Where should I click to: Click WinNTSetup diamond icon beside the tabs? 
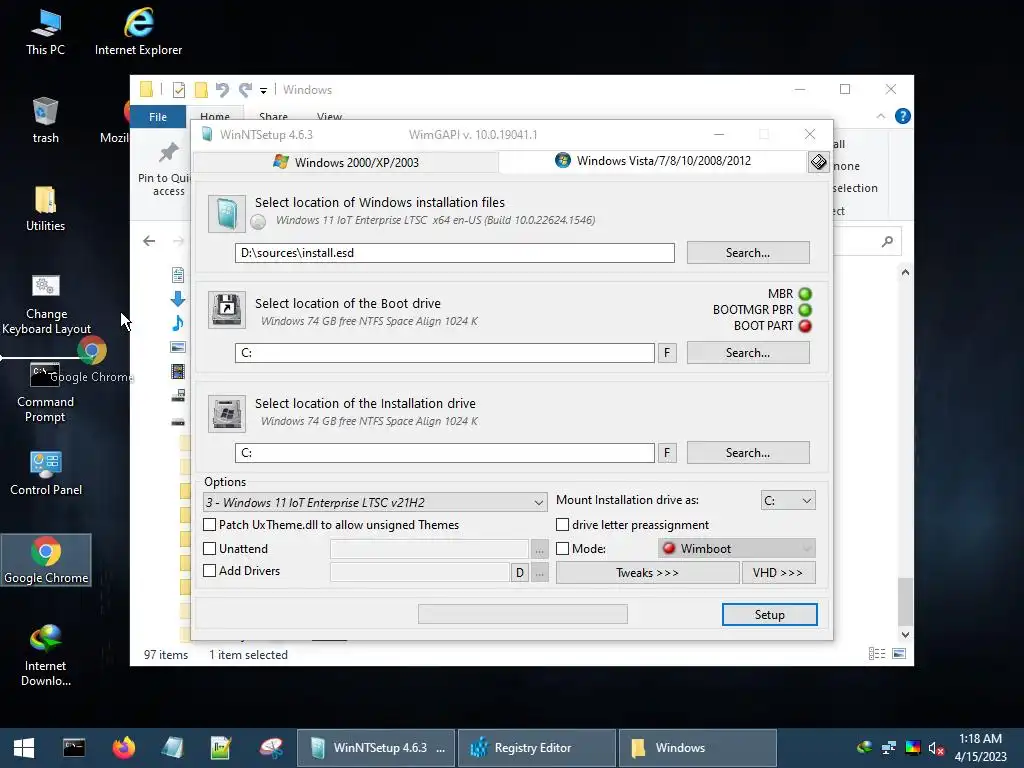coord(818,161)
